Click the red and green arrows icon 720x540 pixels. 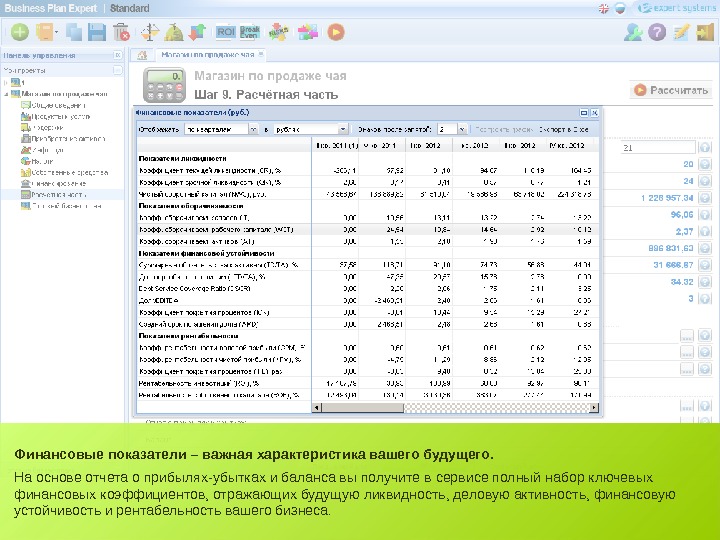pyautogui.click(x=198, y=32)
